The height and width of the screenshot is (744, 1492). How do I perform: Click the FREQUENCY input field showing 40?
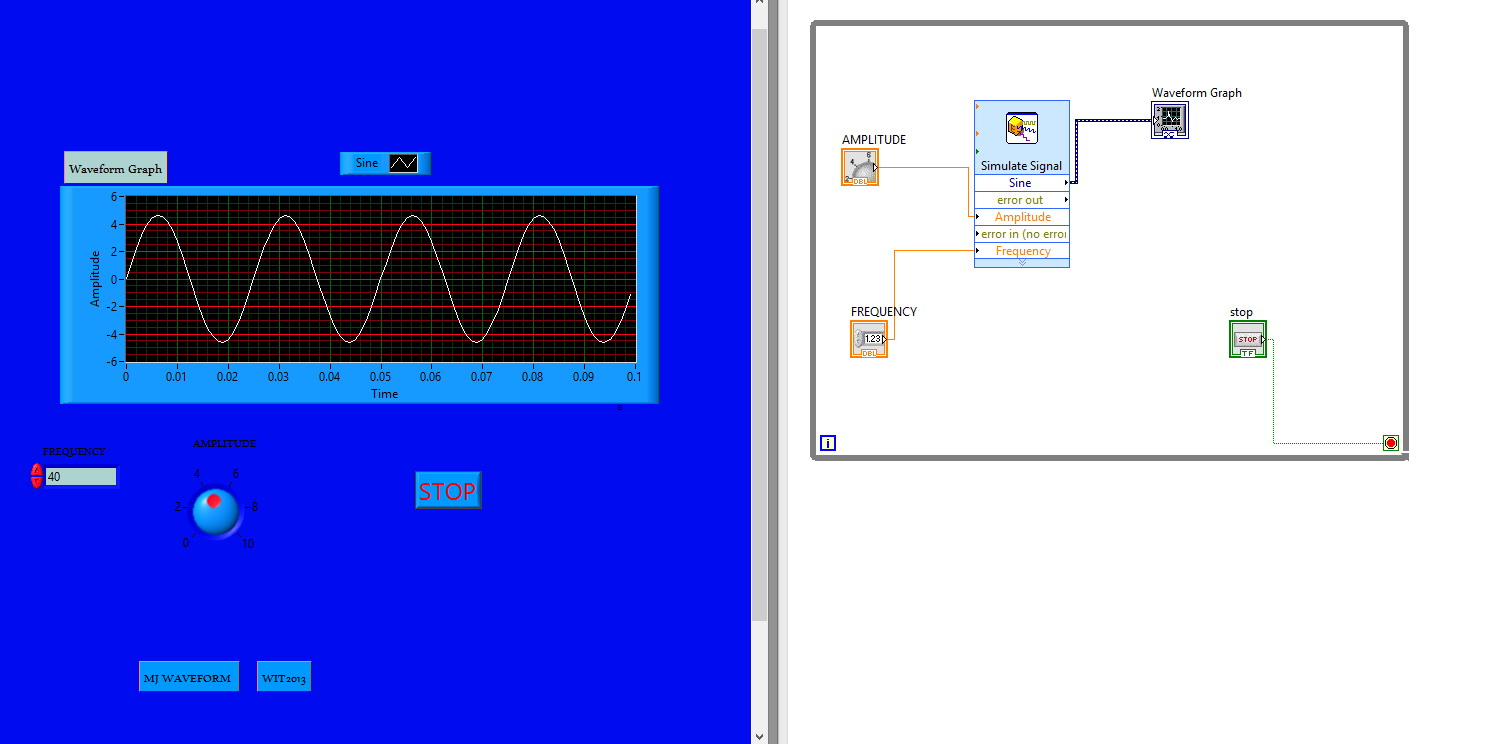(x=80, y=477)
